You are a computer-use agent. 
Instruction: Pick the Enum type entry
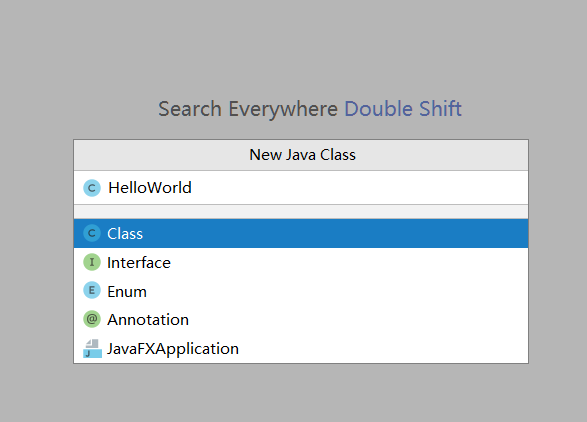pos(301,291)
